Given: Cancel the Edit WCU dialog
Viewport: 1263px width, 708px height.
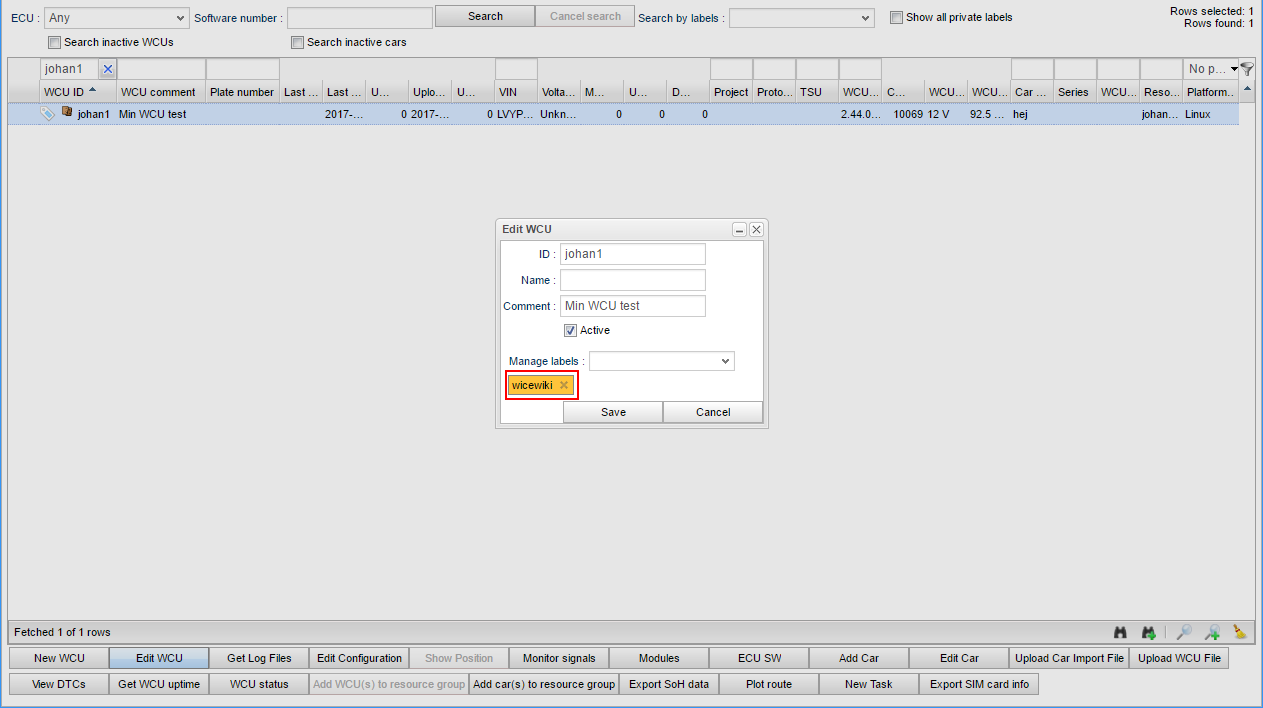Looking at the screenshot, I should point(713,412).
